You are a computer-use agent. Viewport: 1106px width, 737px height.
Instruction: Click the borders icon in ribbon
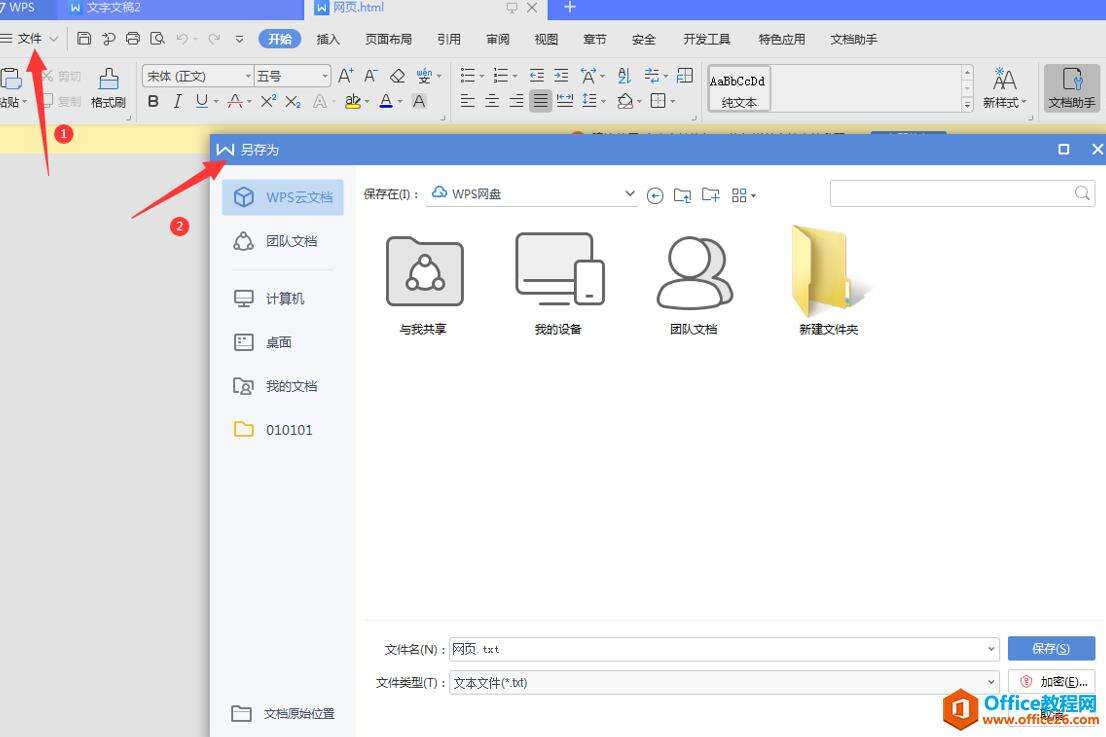pyautogui.click(x=658, y=102)
